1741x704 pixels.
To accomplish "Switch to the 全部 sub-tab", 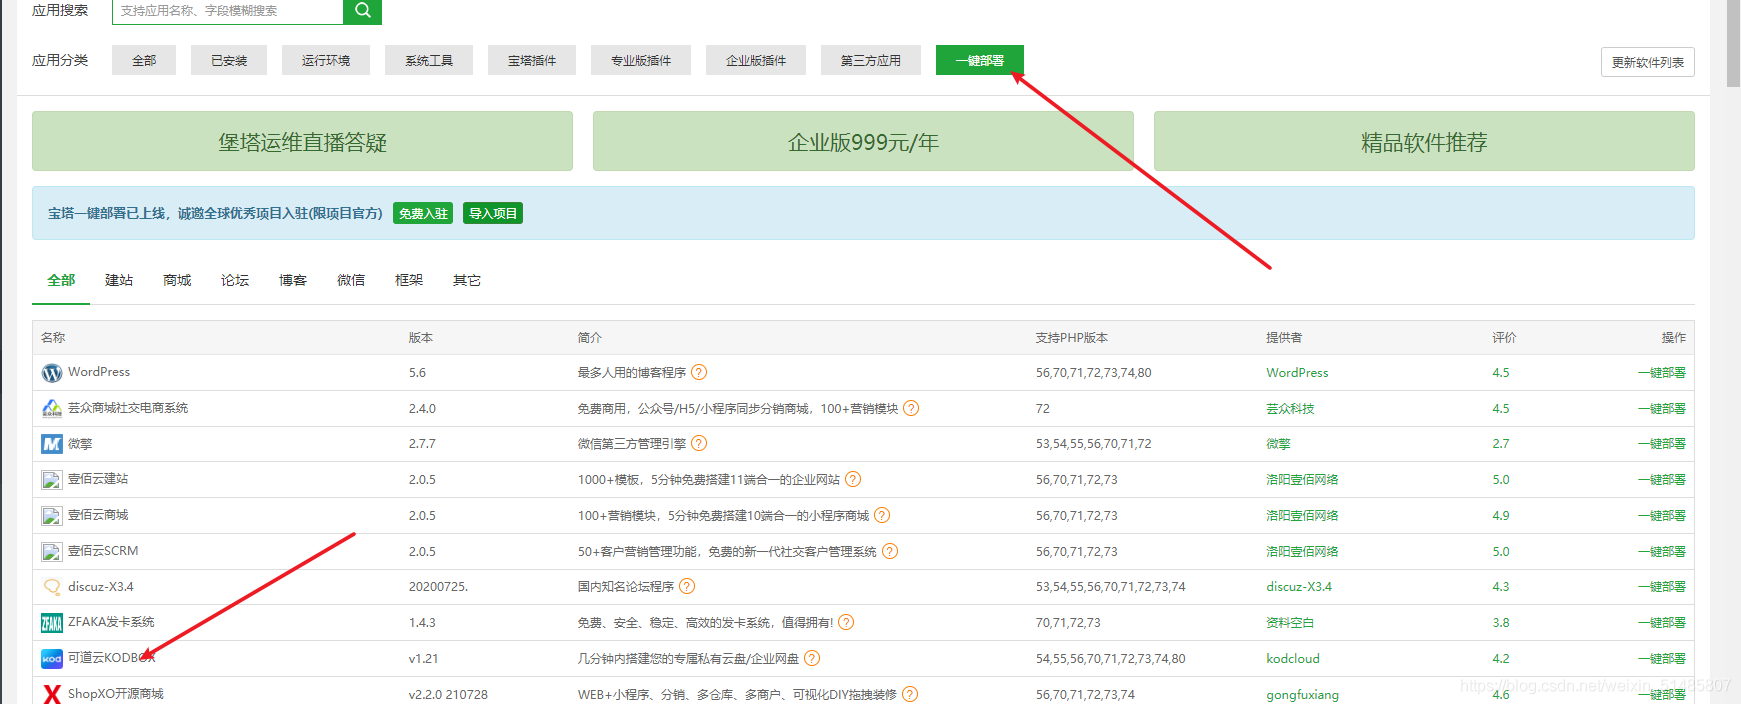I will coord(61,280).
